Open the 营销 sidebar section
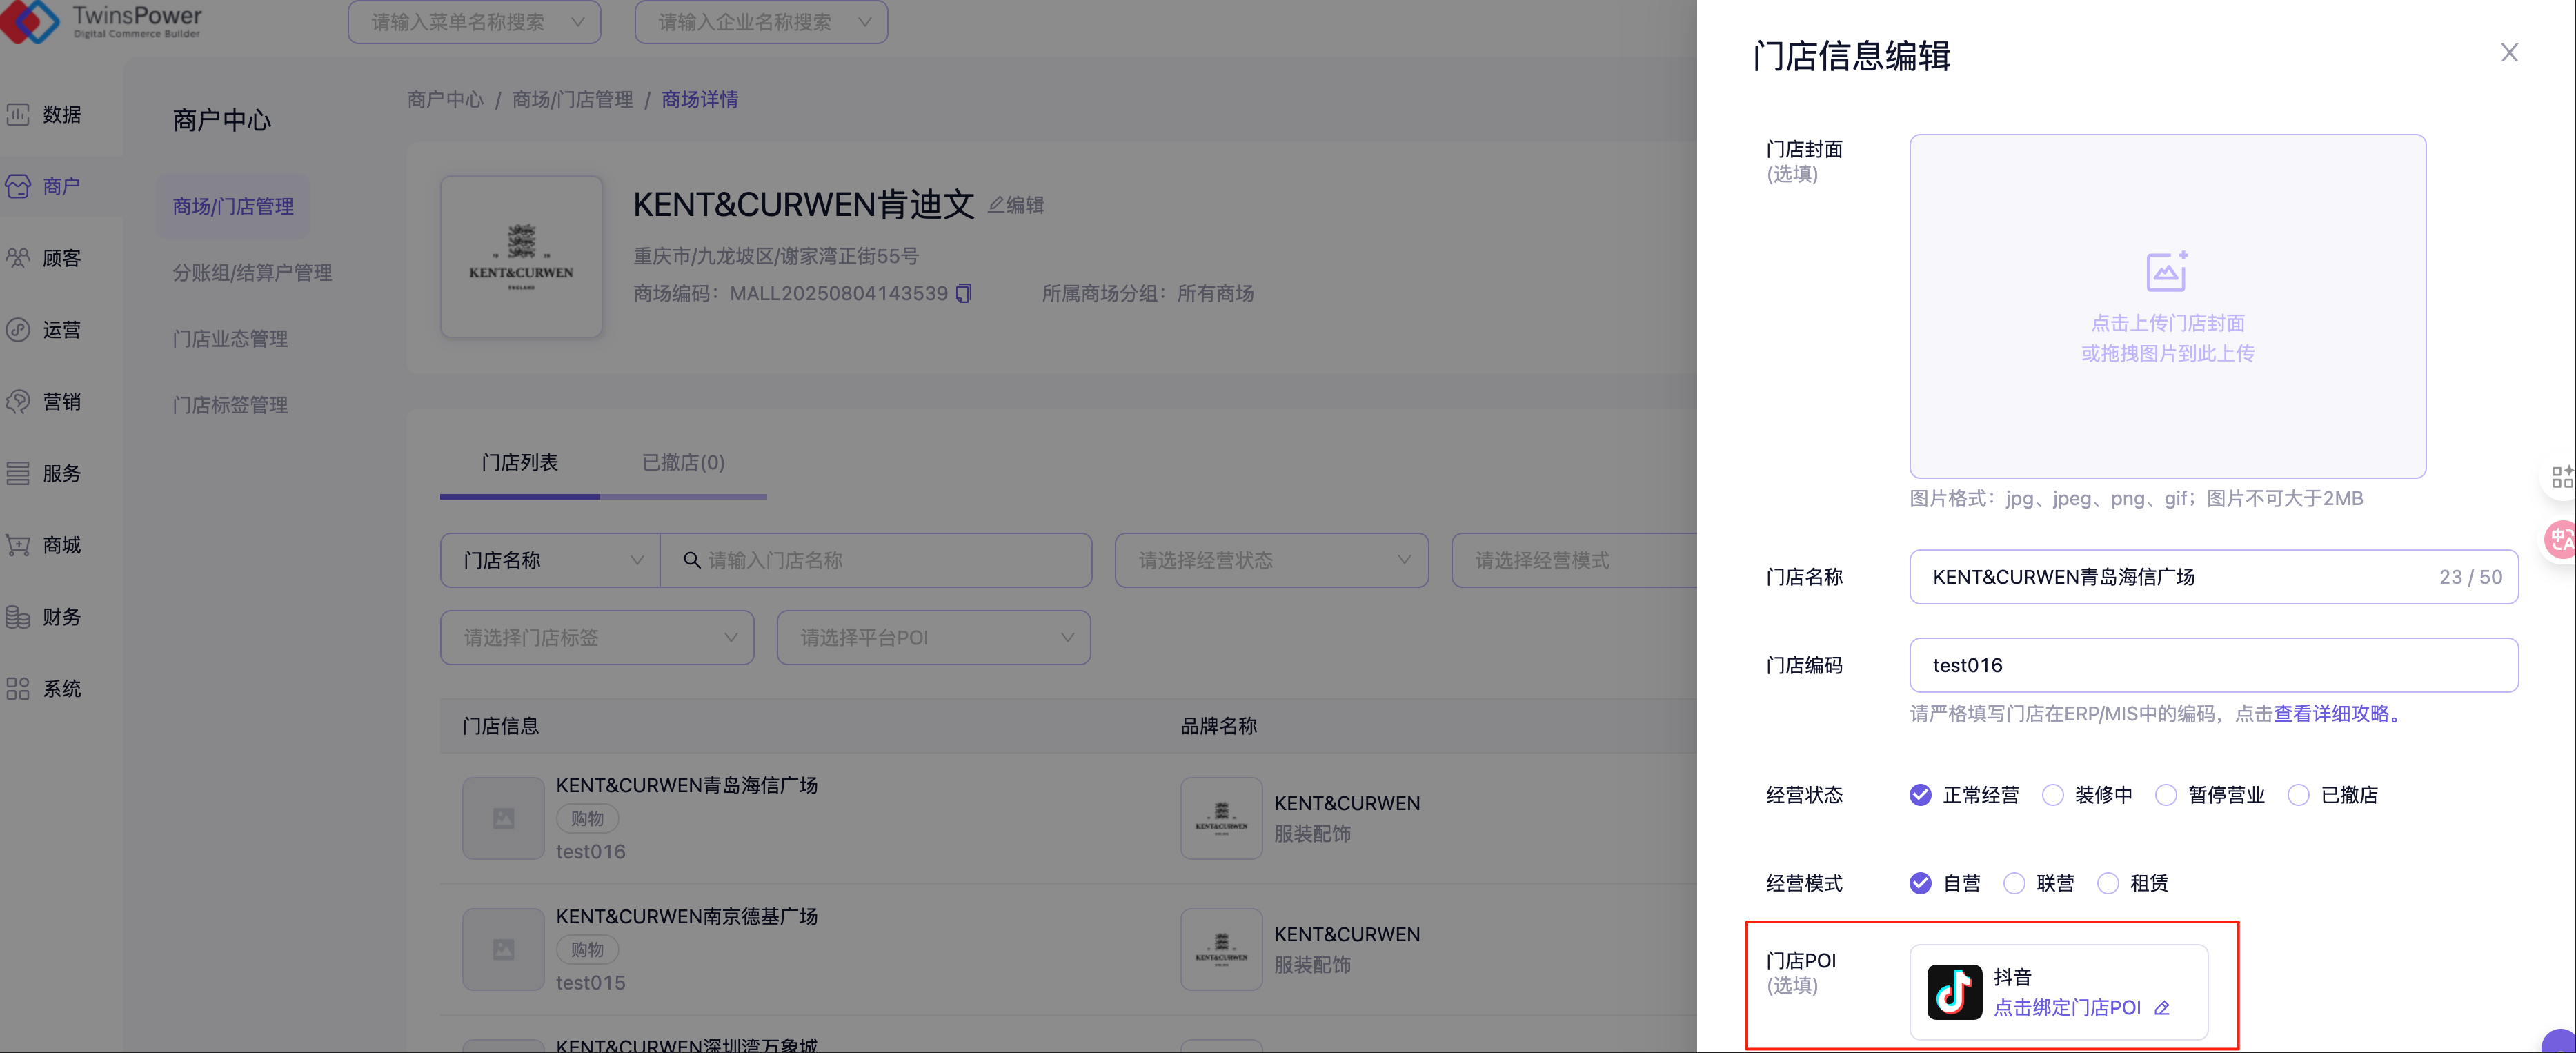 pos(60,402)
